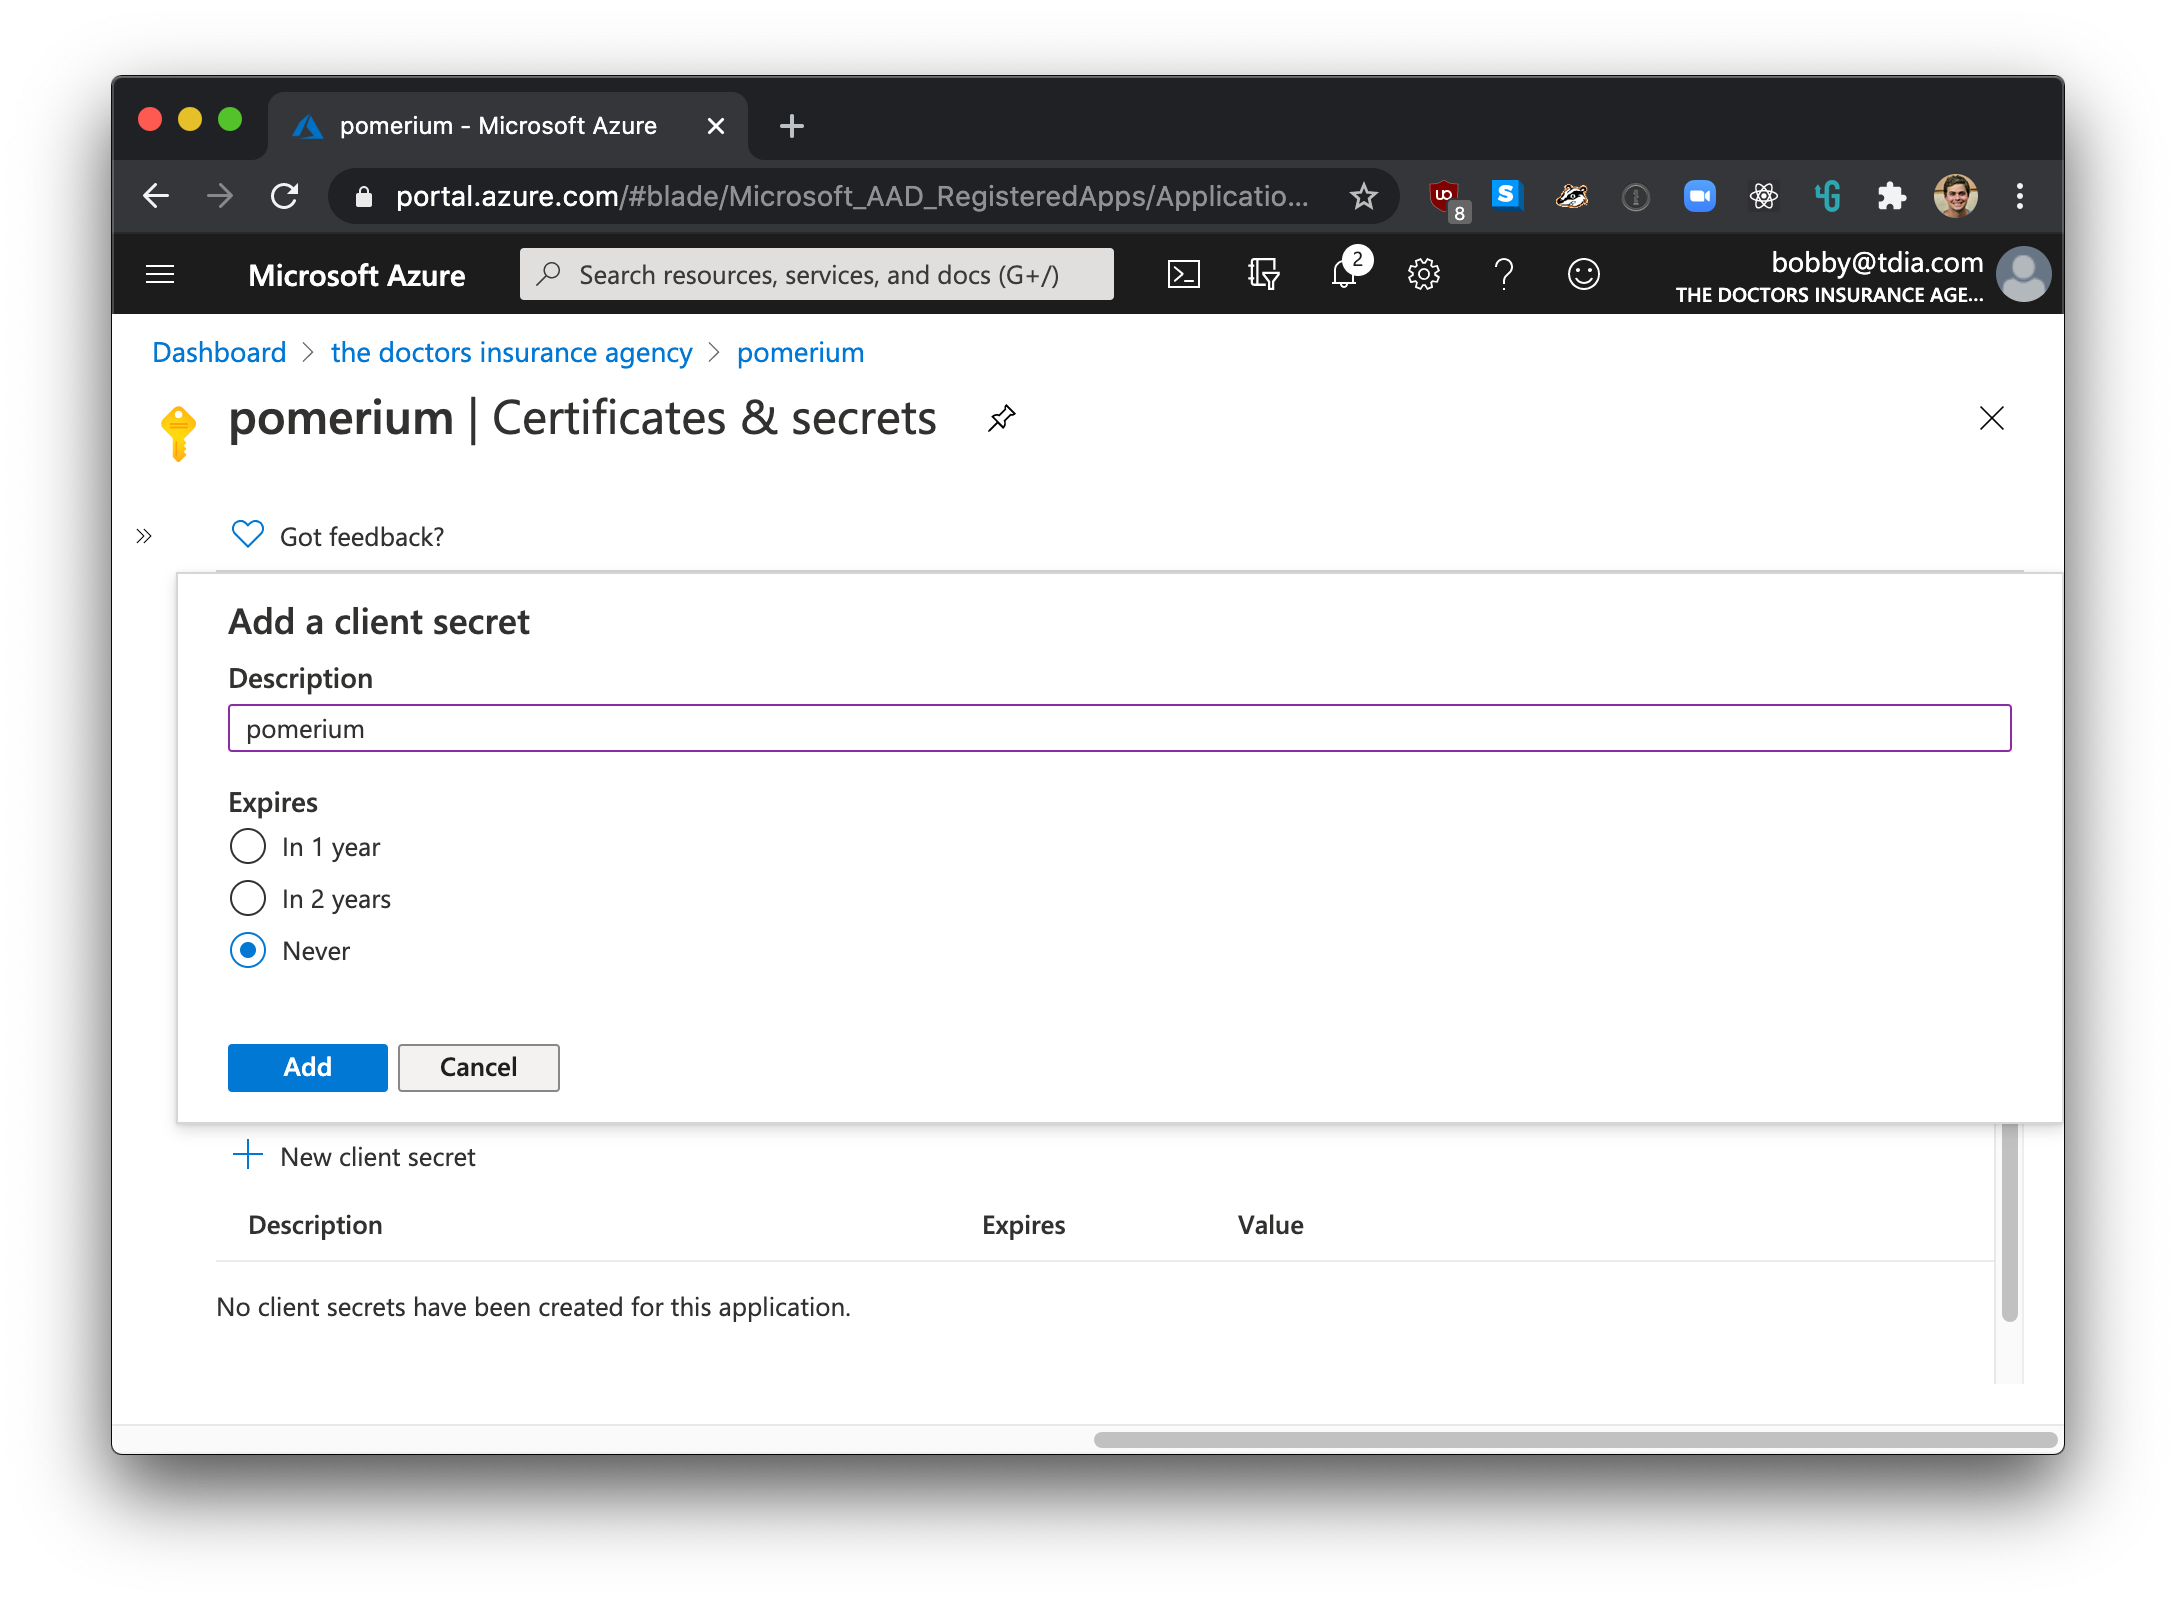Click the horizontal scrollbar at page bottom
This screenshot has height=1602, width=2176.
1575,1440
